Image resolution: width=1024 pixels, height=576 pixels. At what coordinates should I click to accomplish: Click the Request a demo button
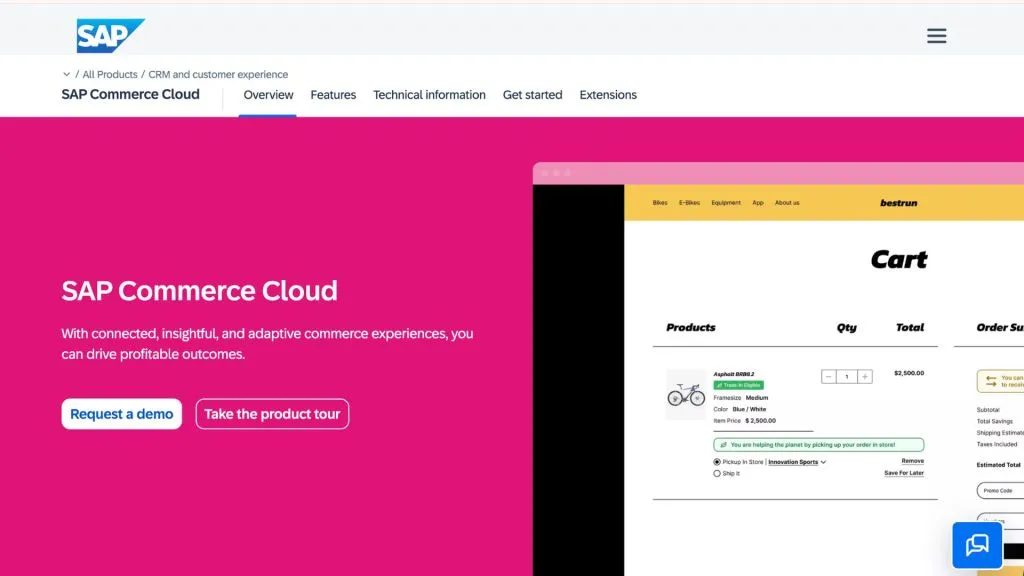[121, 414]
